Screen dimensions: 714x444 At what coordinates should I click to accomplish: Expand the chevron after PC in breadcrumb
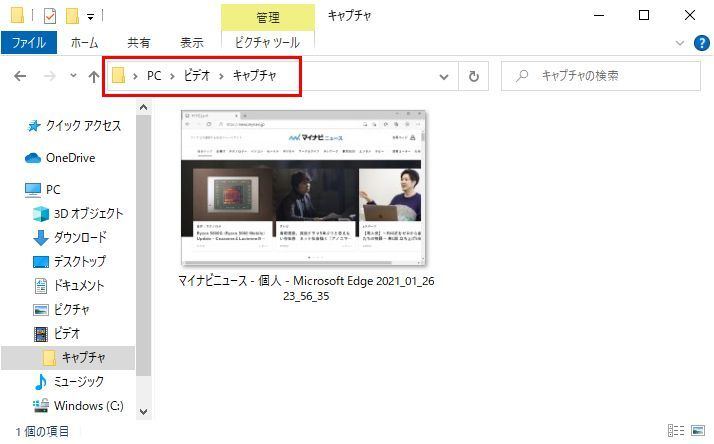pyautogui.click(x=172, y=76)
